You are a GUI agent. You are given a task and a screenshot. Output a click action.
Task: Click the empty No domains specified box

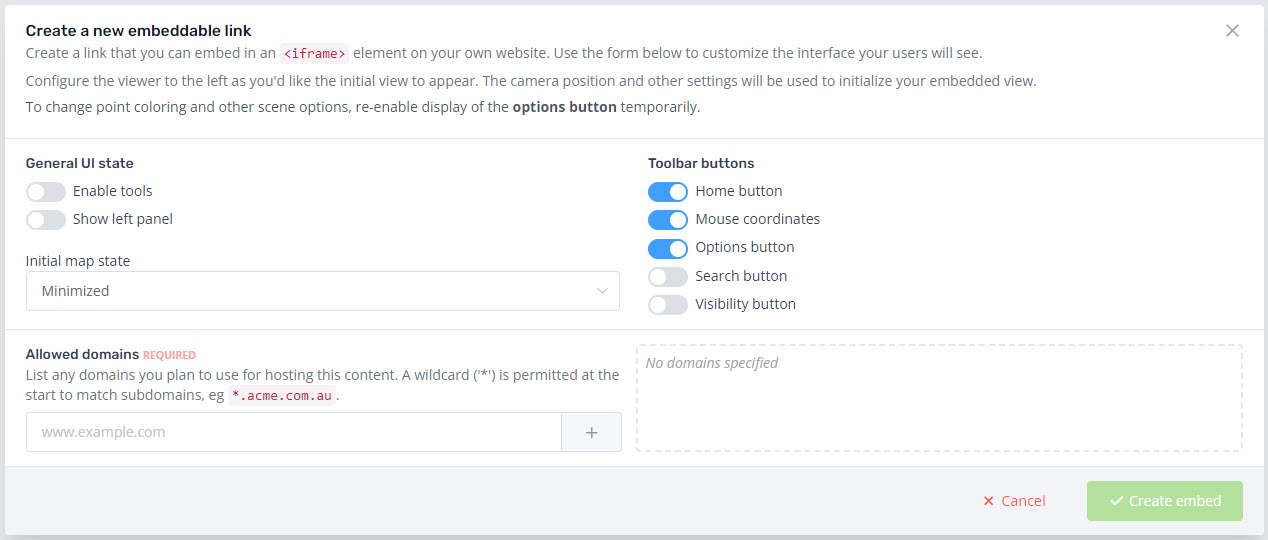[x=939, y=398]
